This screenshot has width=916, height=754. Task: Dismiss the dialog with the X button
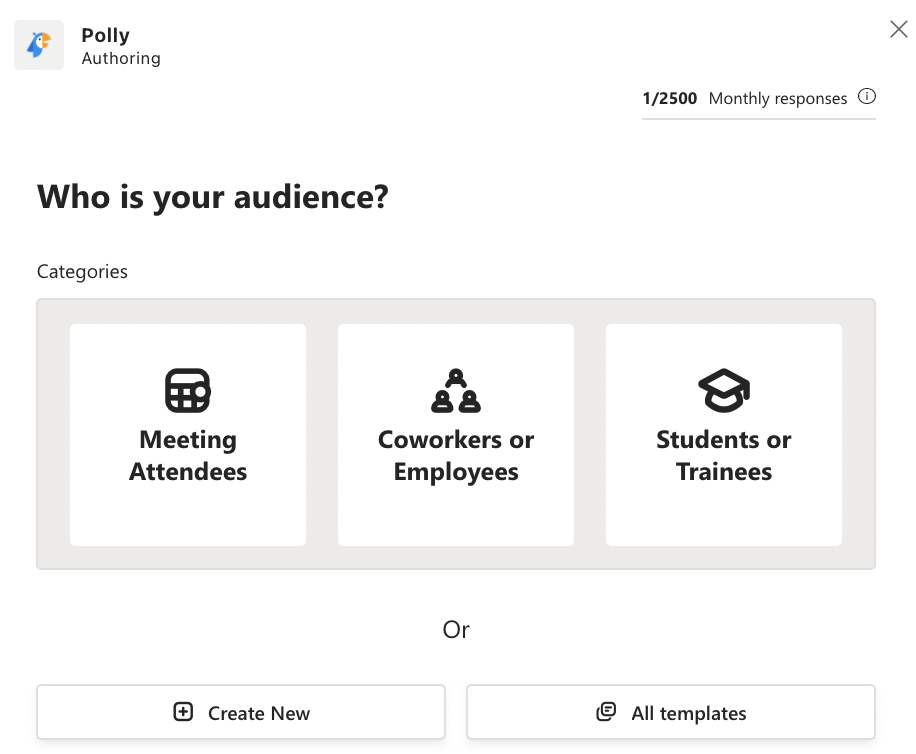(898, 29)
